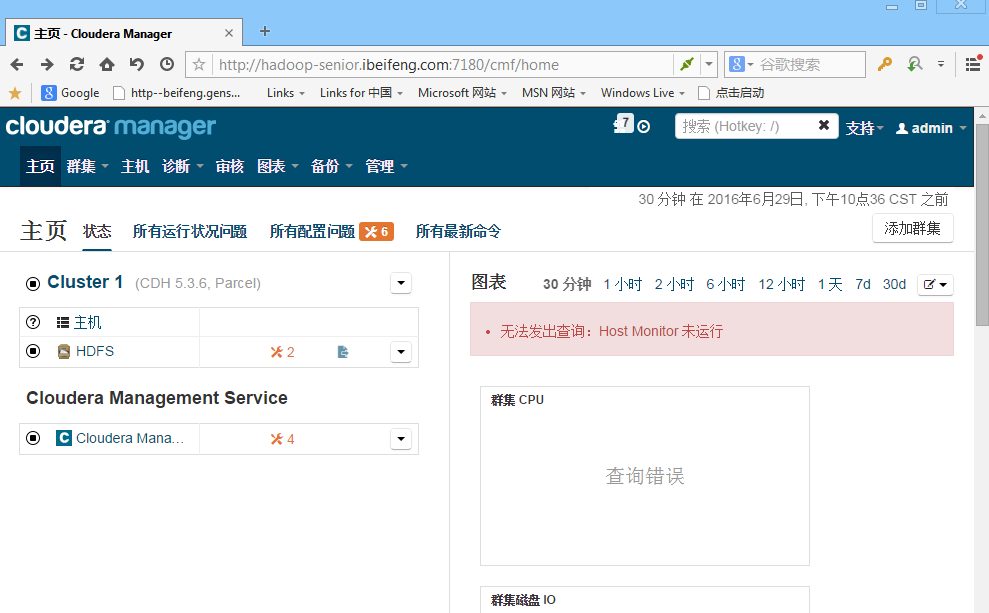Open the running commands indicator with badge 7
This screenshot has width=989, height=613.
pos(623,124)
